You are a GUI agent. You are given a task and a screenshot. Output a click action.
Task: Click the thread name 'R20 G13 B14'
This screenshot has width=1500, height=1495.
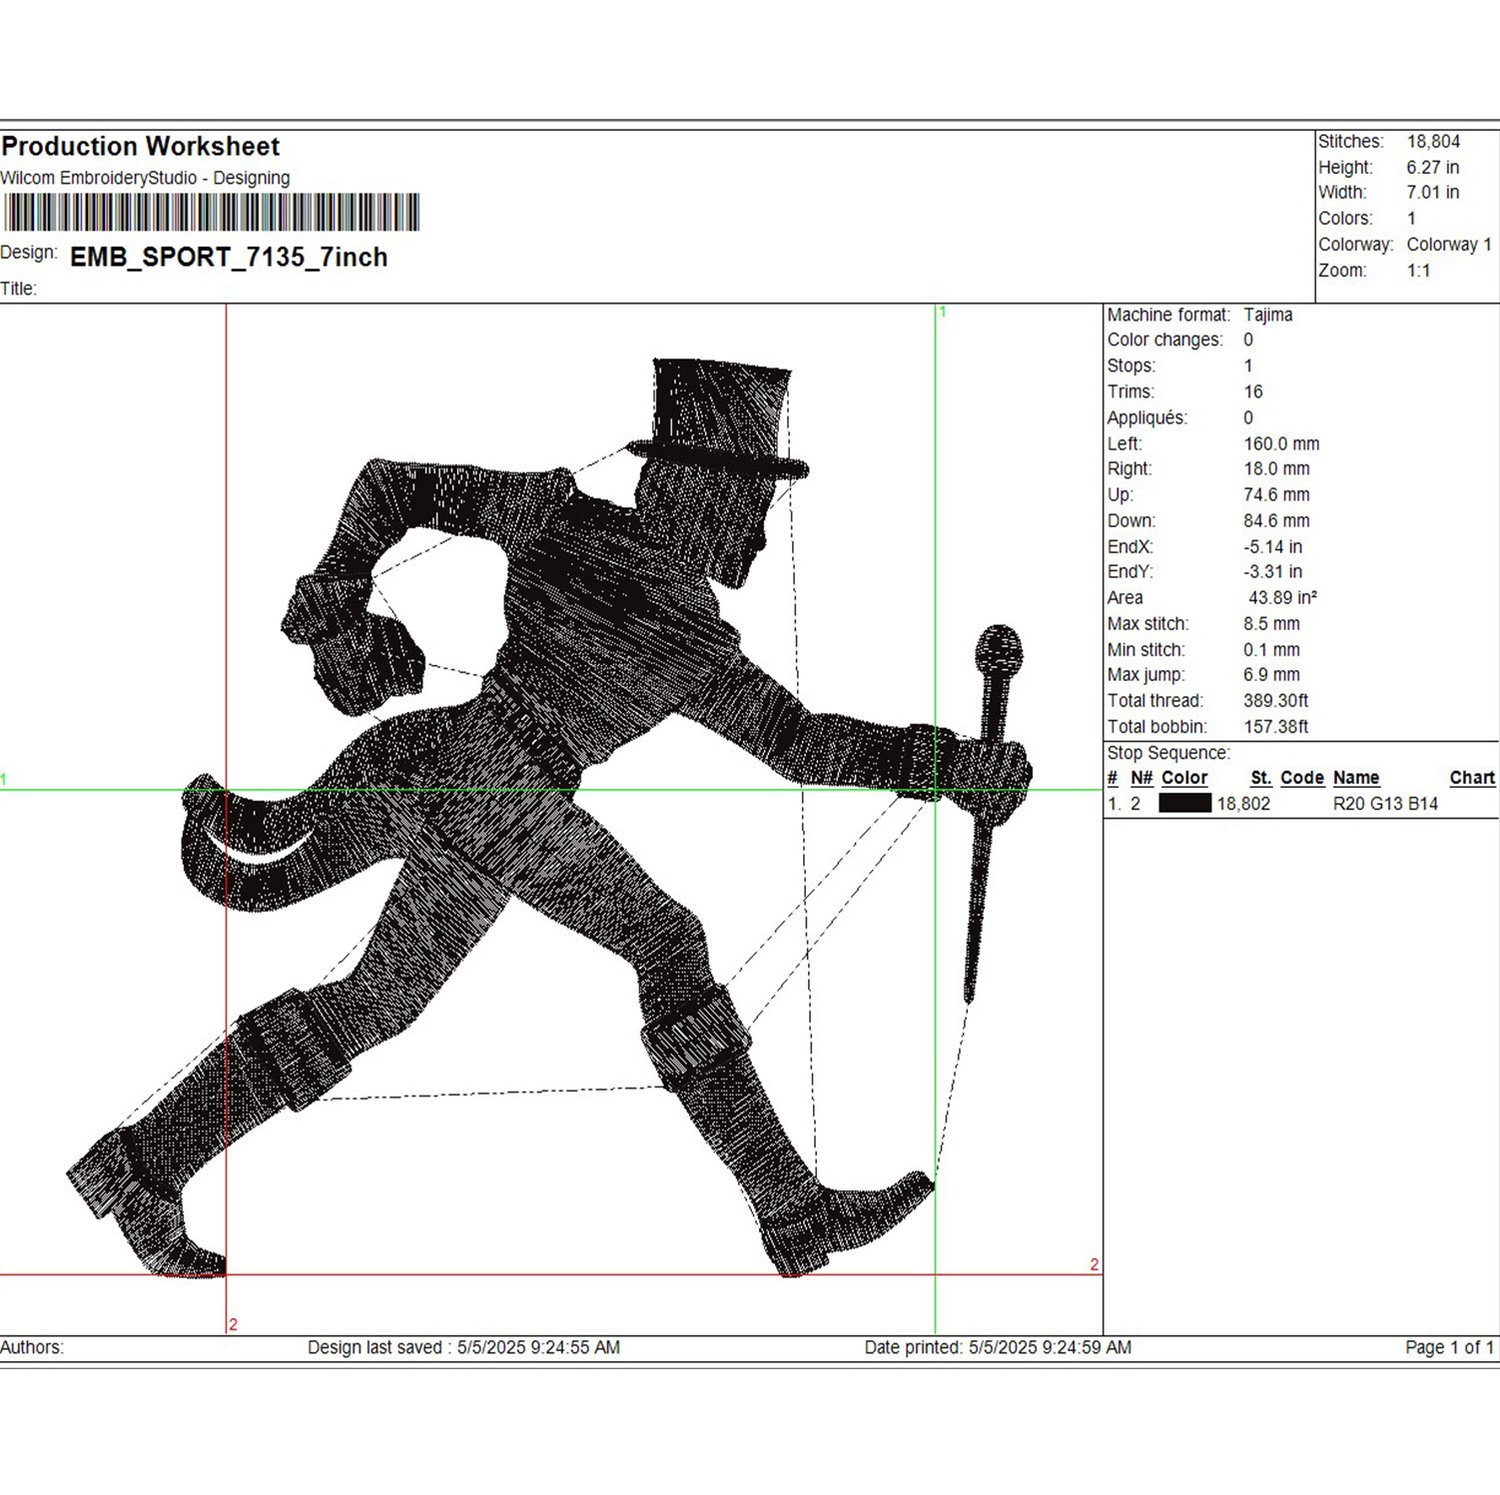tap(1386, 804)
